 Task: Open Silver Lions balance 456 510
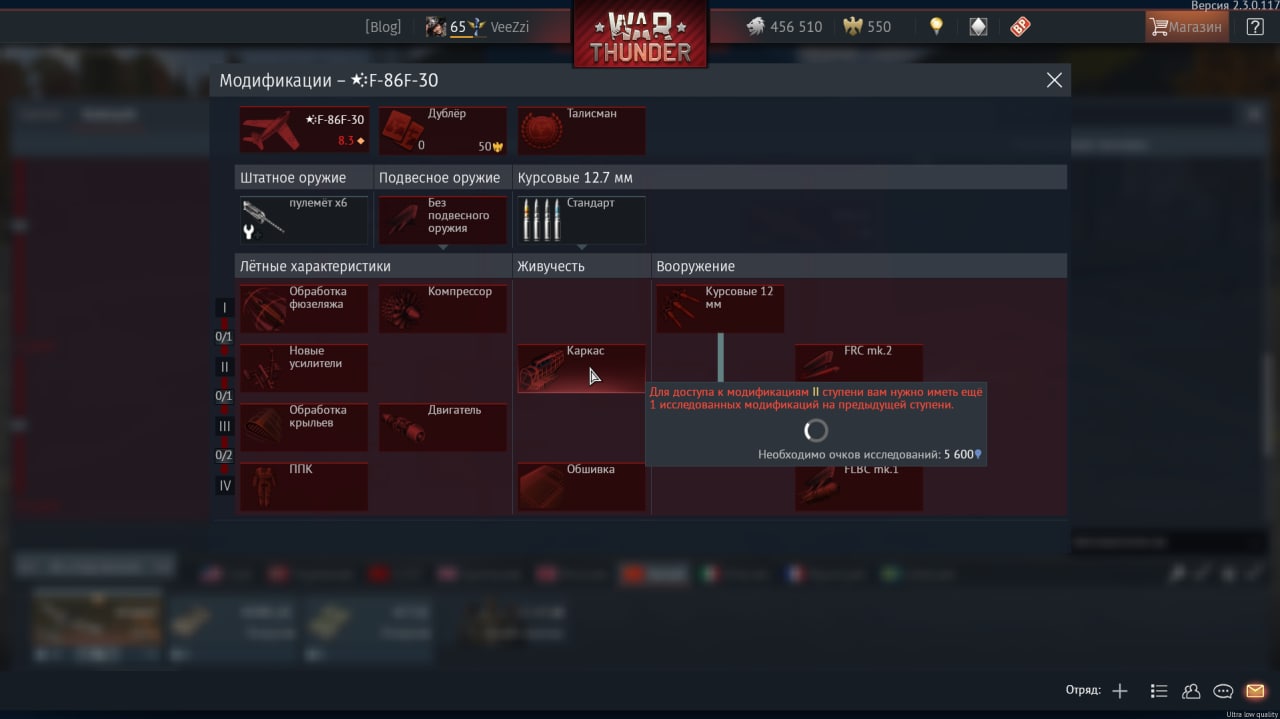click(x=785, y=27)
